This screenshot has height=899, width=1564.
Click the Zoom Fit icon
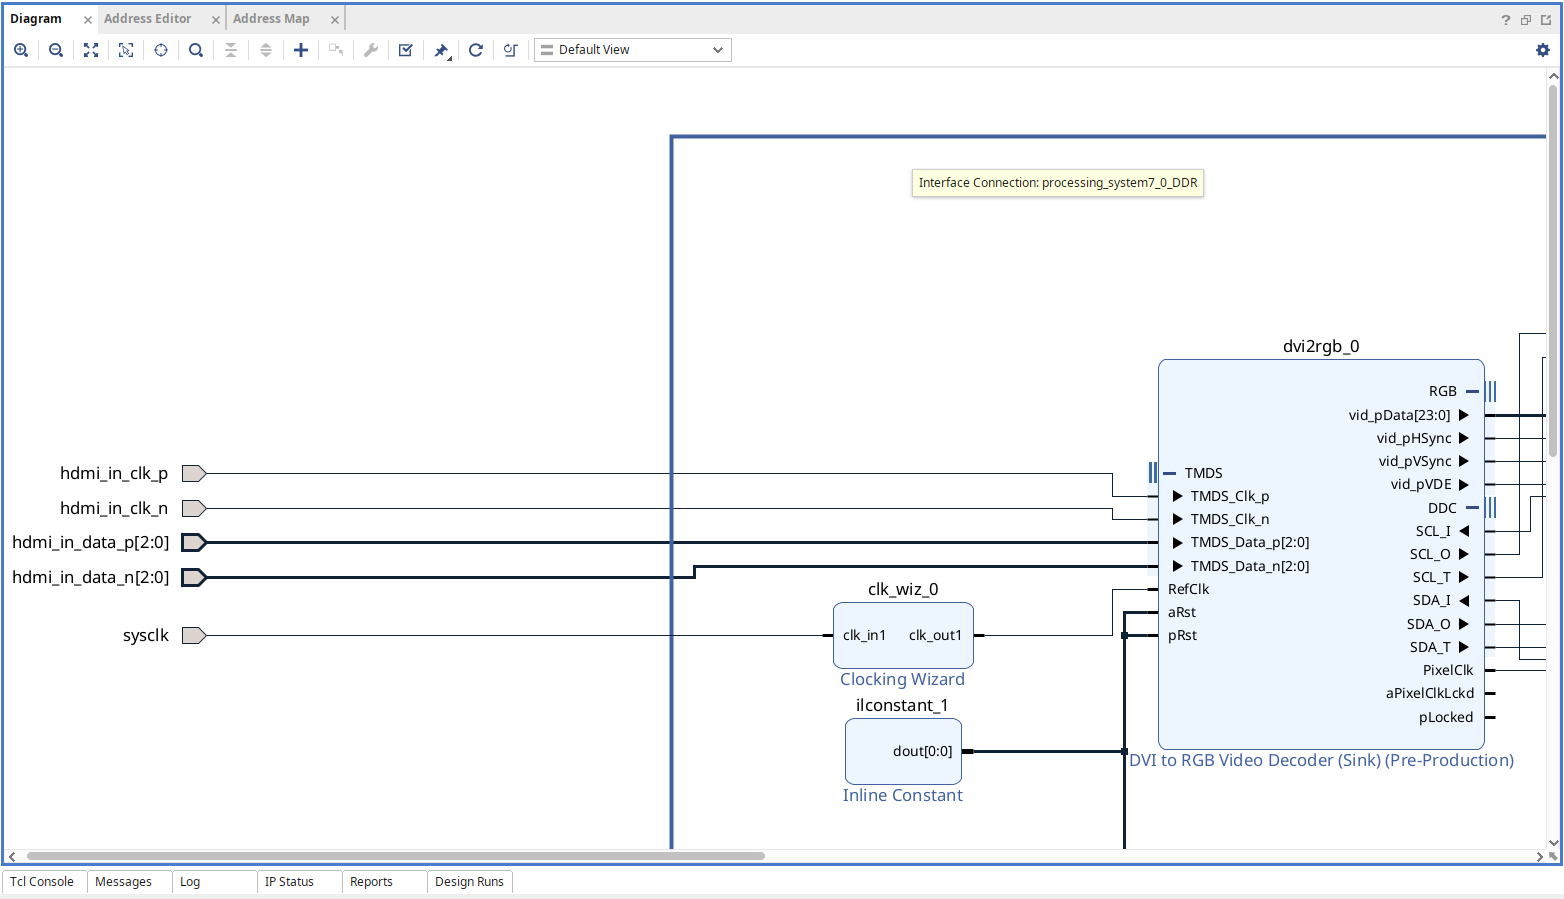tap(91, 50)
